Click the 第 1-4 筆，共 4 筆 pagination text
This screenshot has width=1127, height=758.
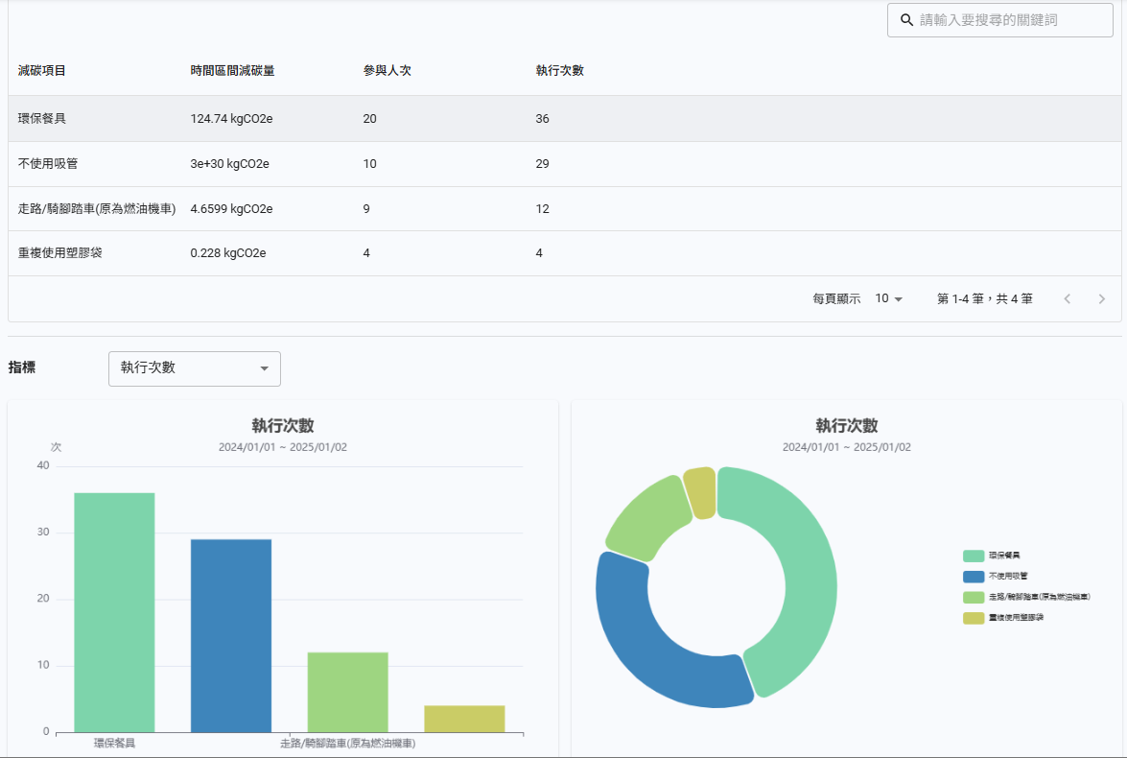point(985,299)
